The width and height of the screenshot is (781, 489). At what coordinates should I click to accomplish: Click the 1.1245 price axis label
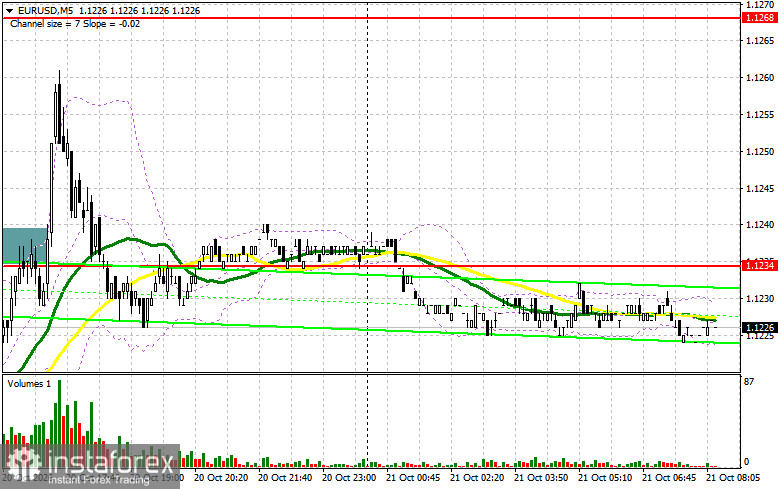[760, 188]
